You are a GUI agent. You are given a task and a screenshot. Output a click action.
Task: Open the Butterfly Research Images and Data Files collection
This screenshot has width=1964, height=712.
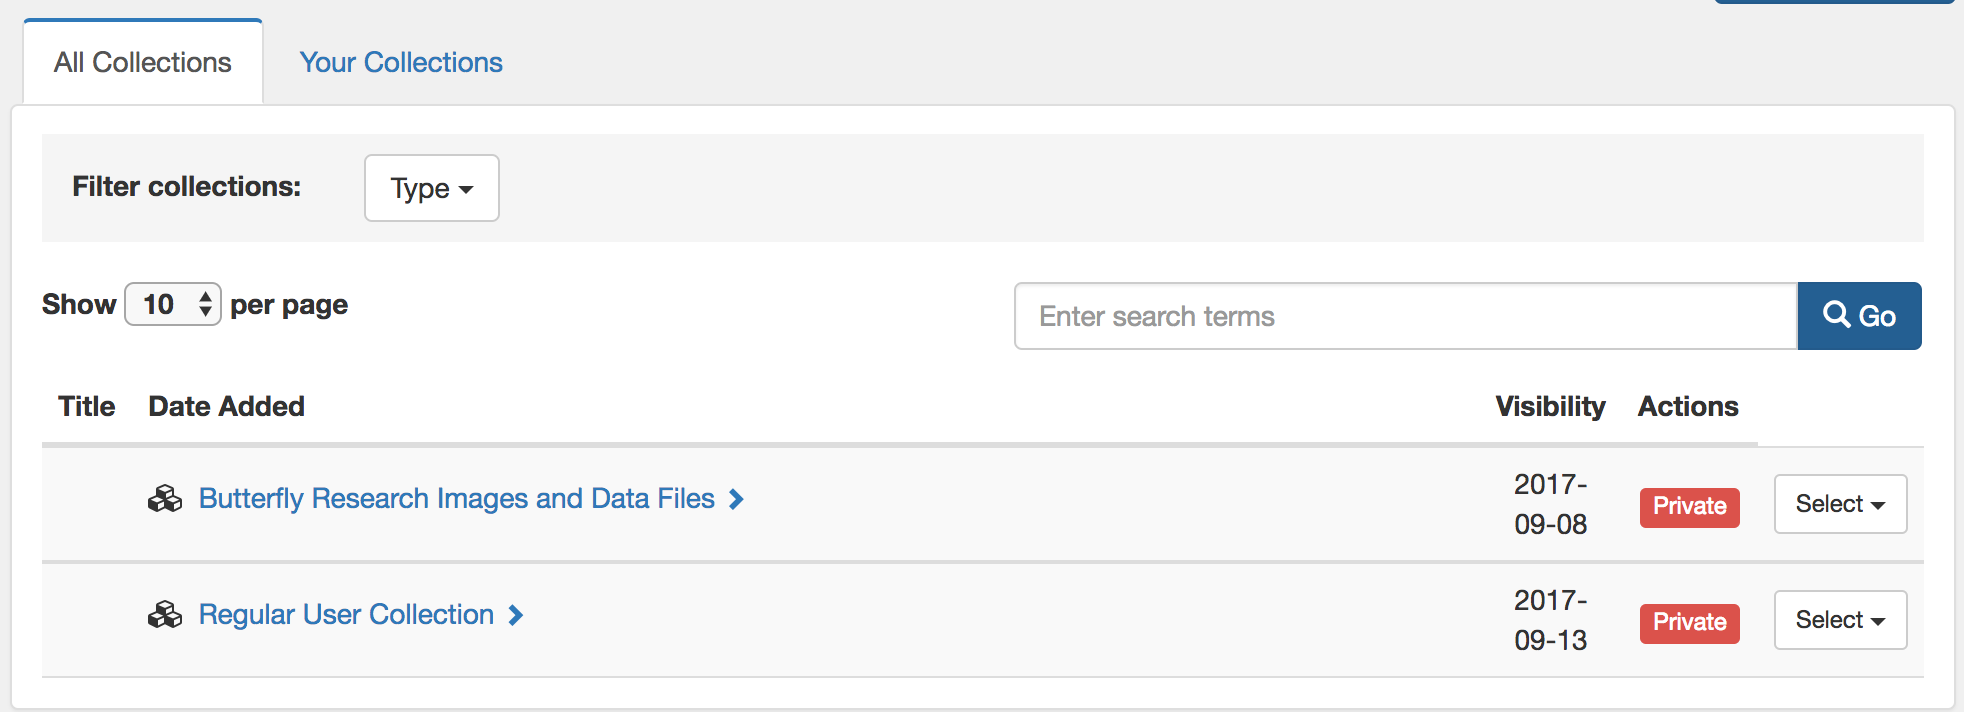(457, 498)
